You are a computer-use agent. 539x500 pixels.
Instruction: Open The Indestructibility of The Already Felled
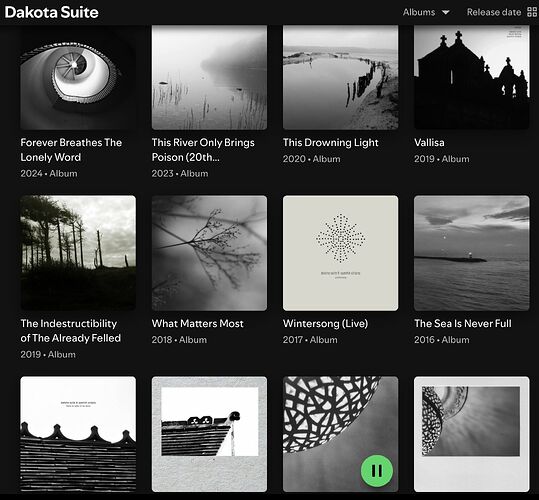tap(71, 331)
